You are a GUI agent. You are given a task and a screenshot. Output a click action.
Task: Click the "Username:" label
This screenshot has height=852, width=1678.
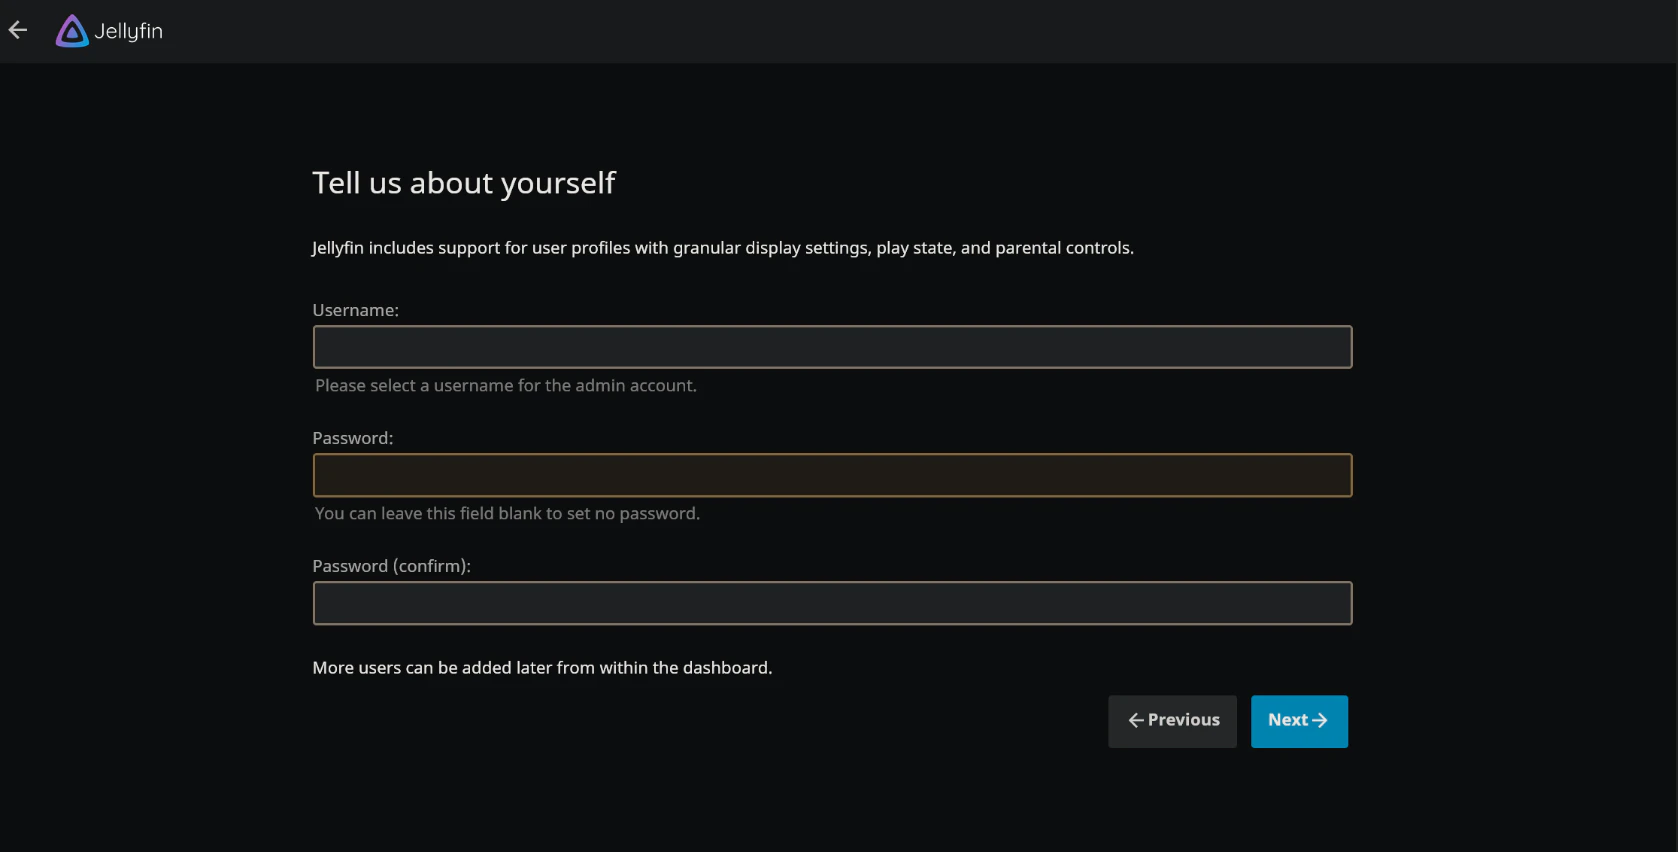pyautogui.click(x=356, y=310)
